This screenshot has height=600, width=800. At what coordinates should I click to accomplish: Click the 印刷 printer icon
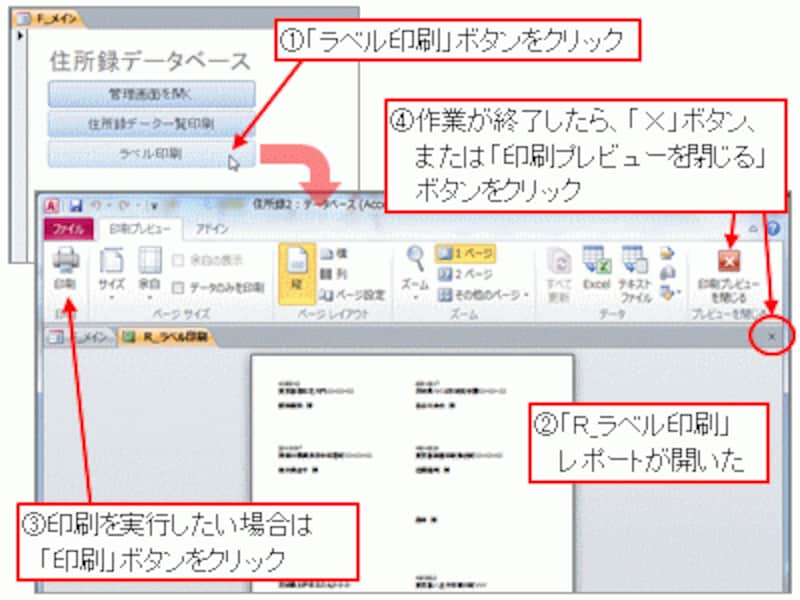point(66,269)
